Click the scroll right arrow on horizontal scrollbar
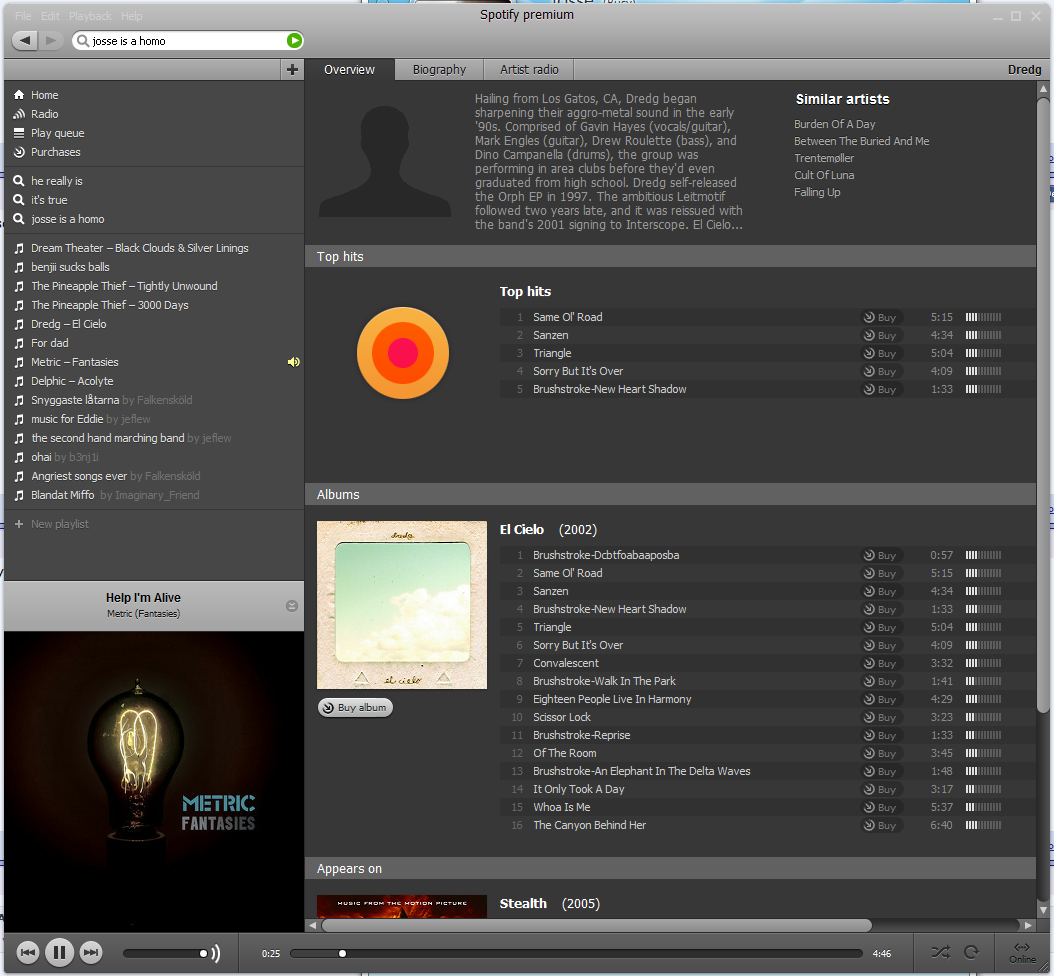The image size is (1054, 976). [1028, 925]
